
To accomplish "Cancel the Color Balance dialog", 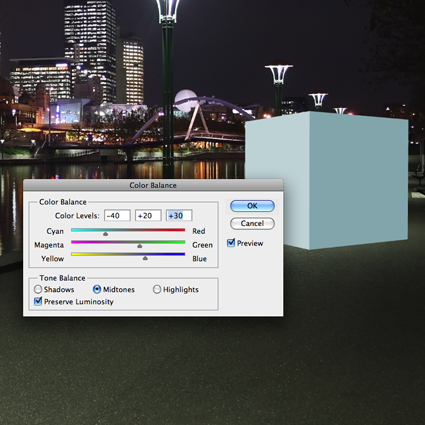I will [252, 223].
